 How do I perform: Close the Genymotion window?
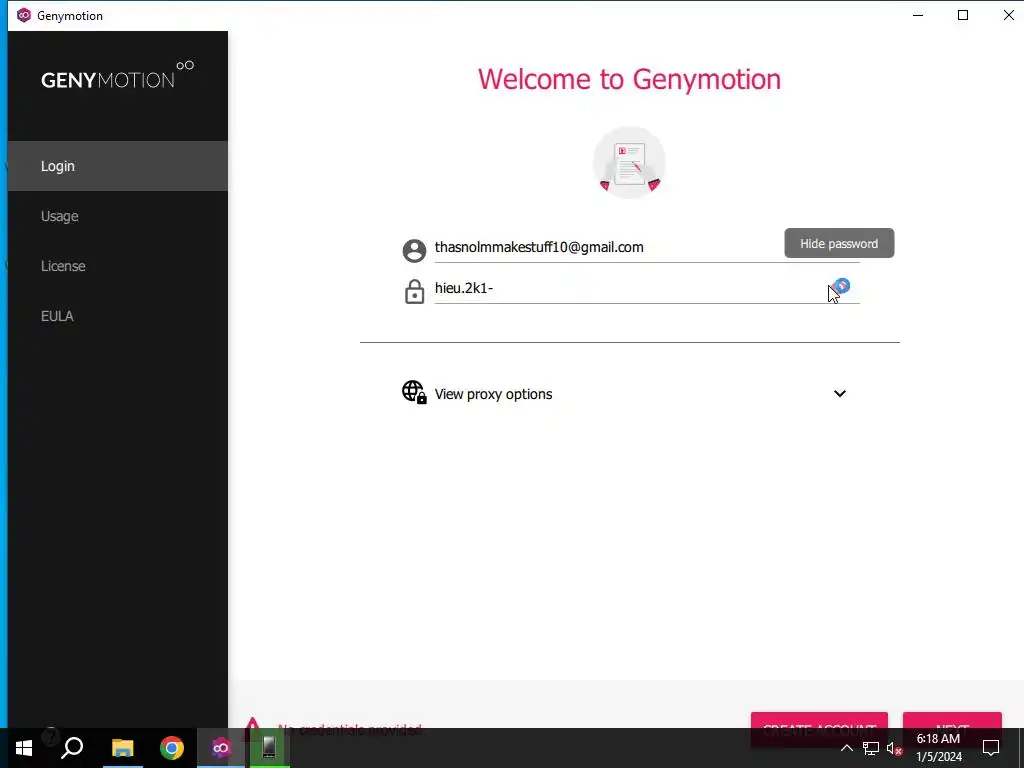(x=1008, y=15)
